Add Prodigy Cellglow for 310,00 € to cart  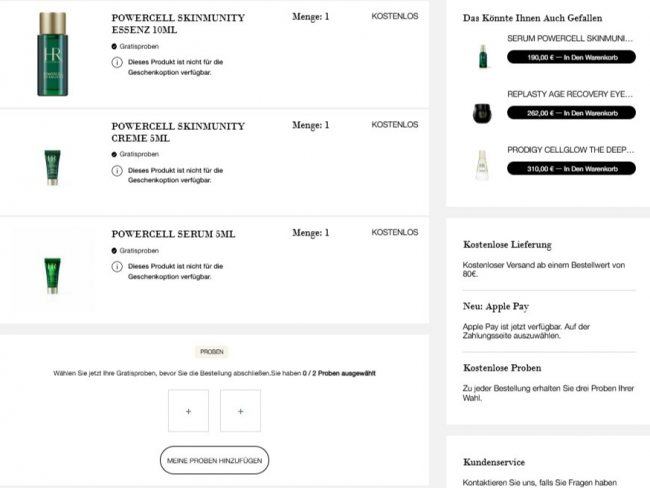pos(571,169)
